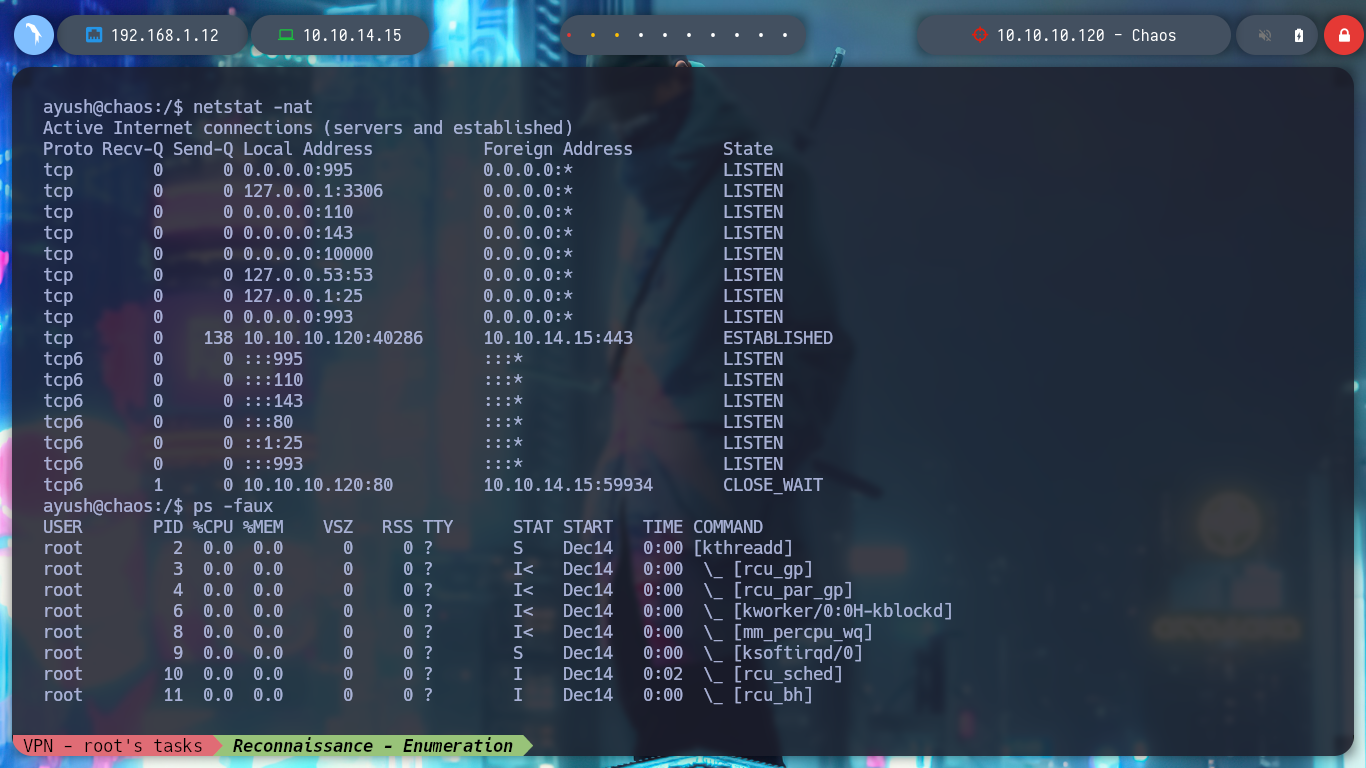Screen dimensions: 1366x768
Task: Click the START column header
Action: tap(588, 527)
